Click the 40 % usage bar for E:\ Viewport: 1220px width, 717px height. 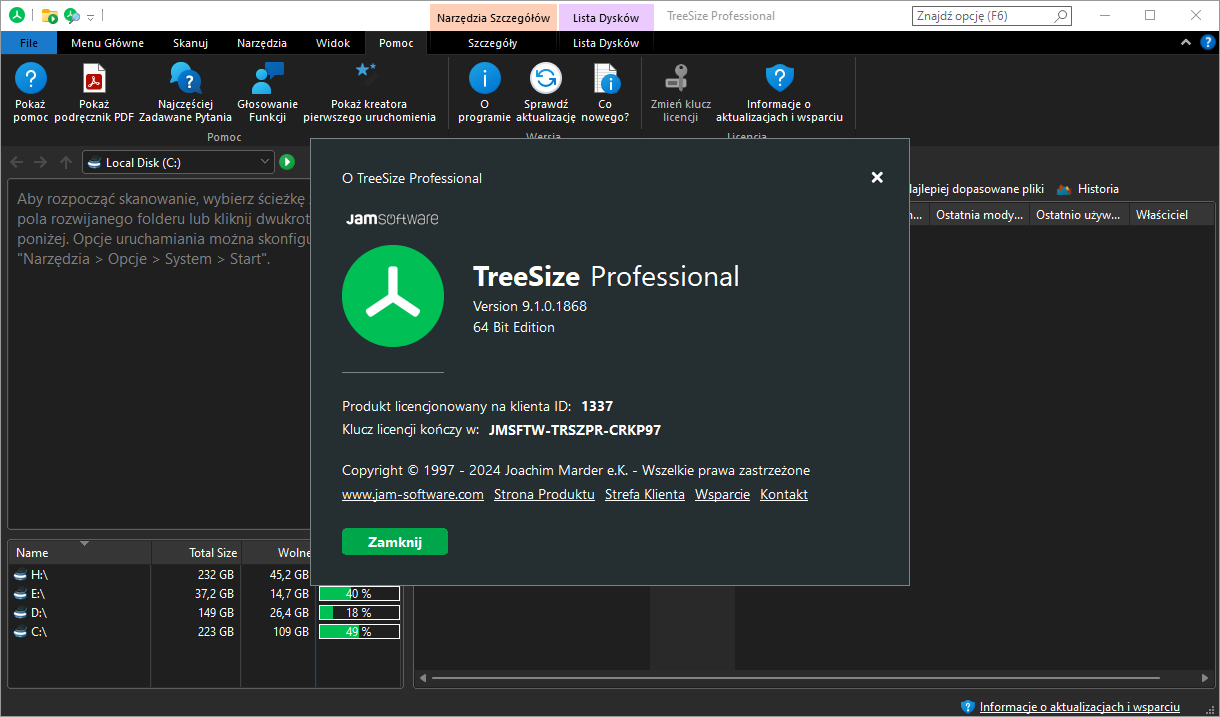(x=359, y=594)
